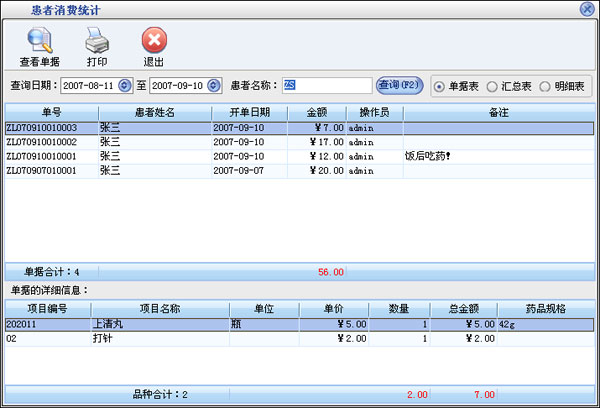Image resolution: width=600 pixels, height=408 pixels.
Task: Click the 项目名称 column header
Action: point(159,309)
